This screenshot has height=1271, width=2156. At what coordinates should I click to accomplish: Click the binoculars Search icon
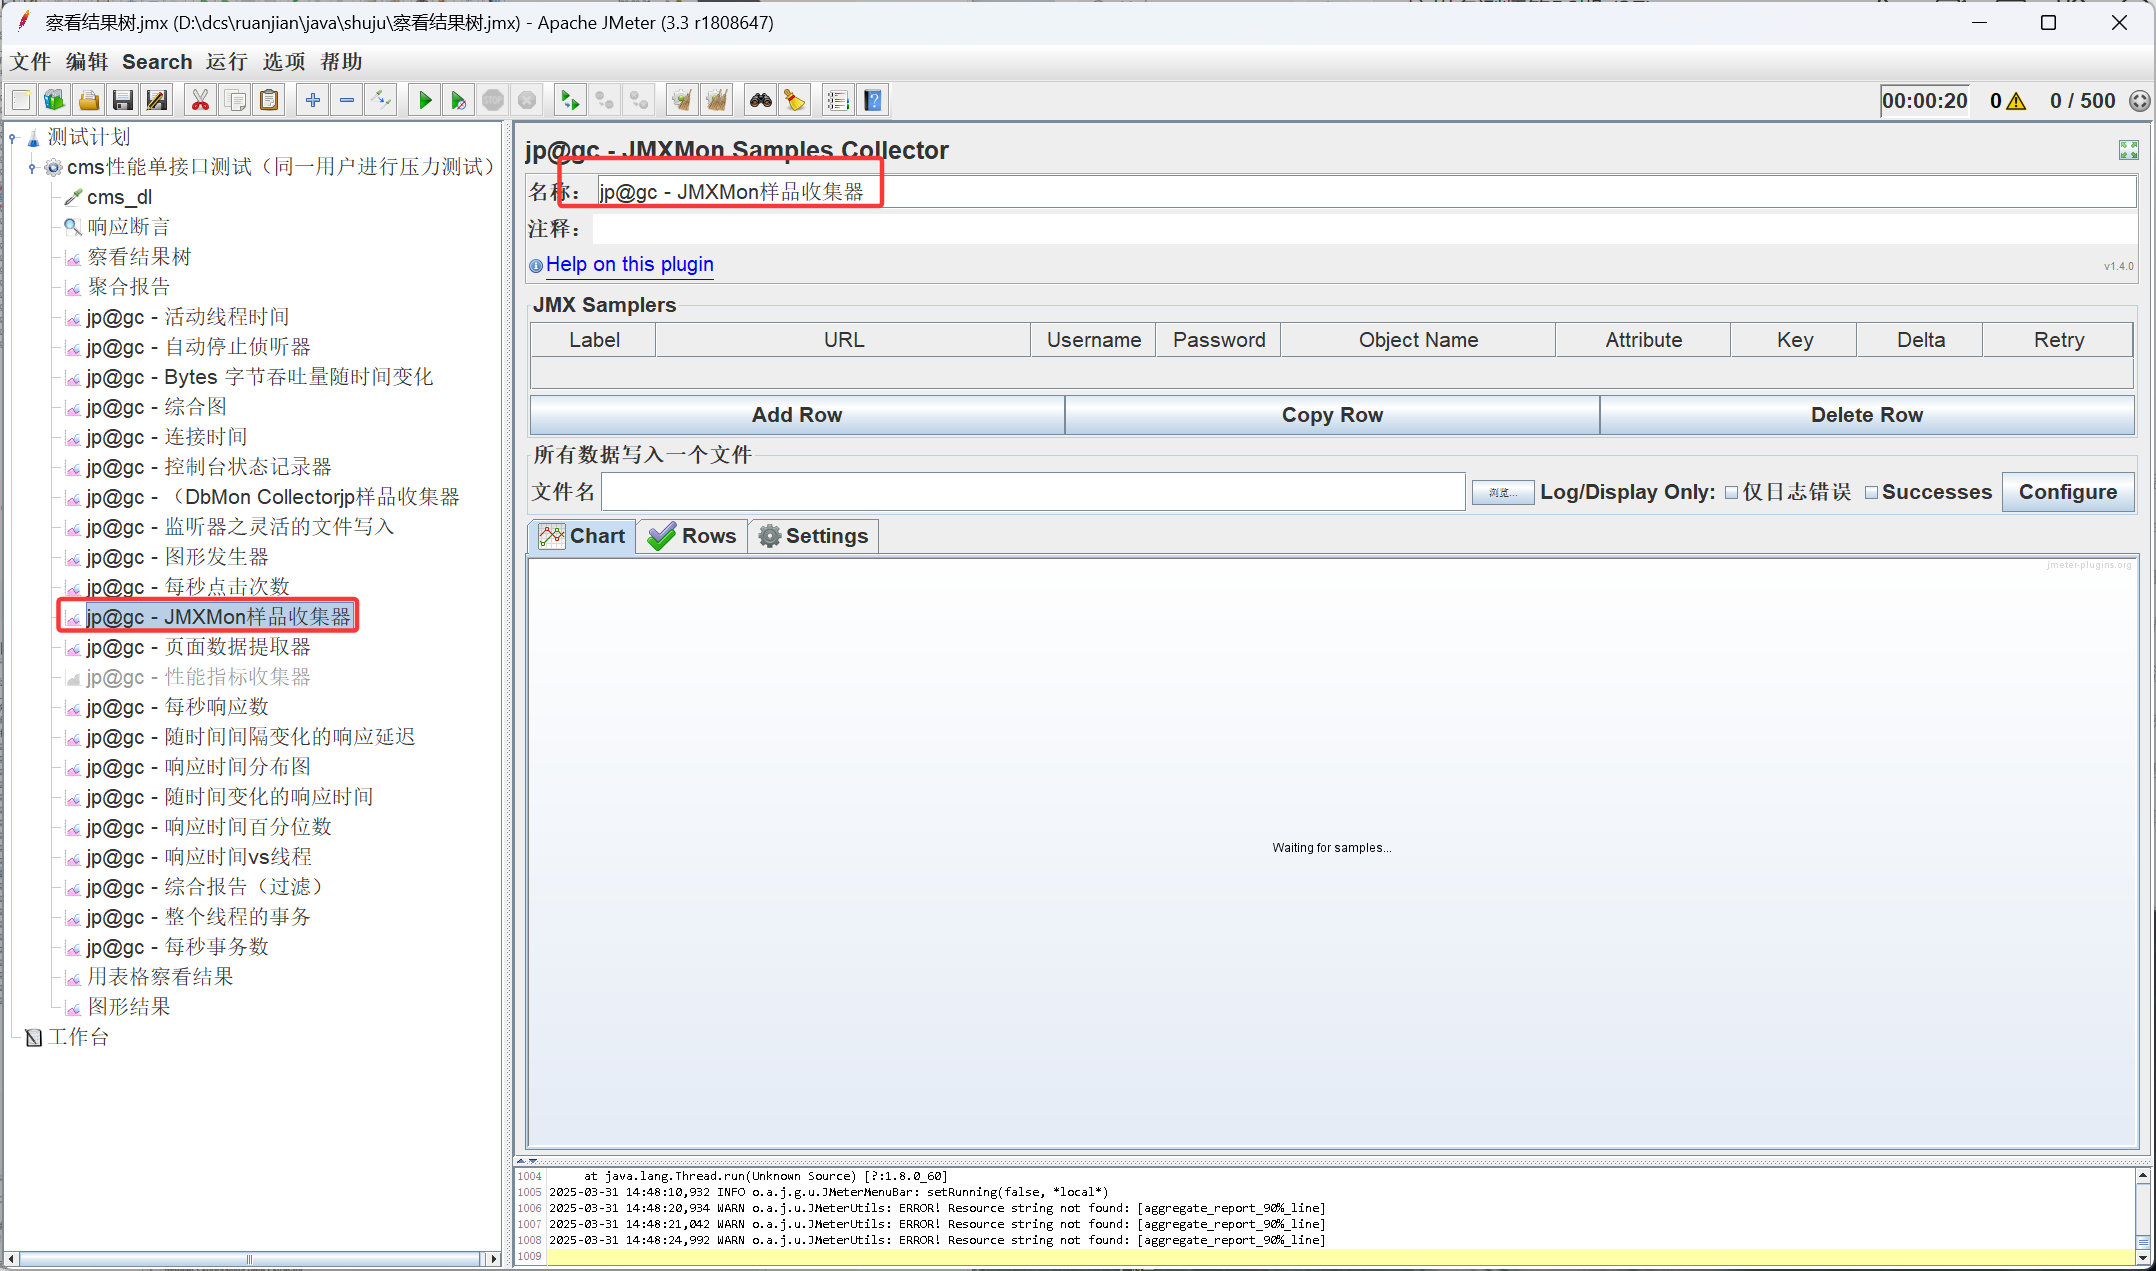[x=761, y=100]
